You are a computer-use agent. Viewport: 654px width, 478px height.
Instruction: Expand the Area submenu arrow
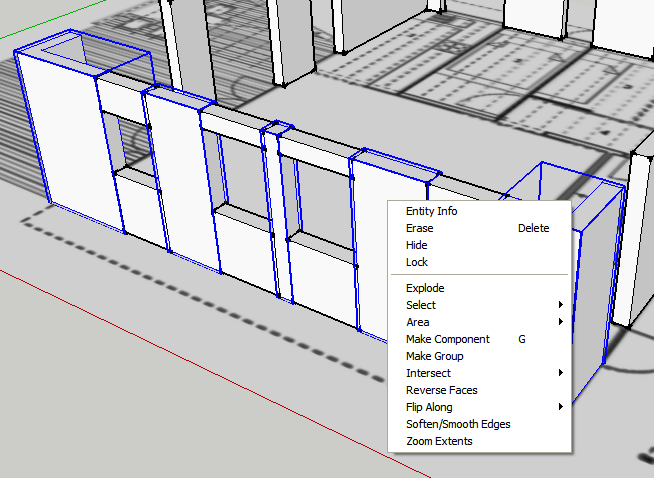coord(560,322)
